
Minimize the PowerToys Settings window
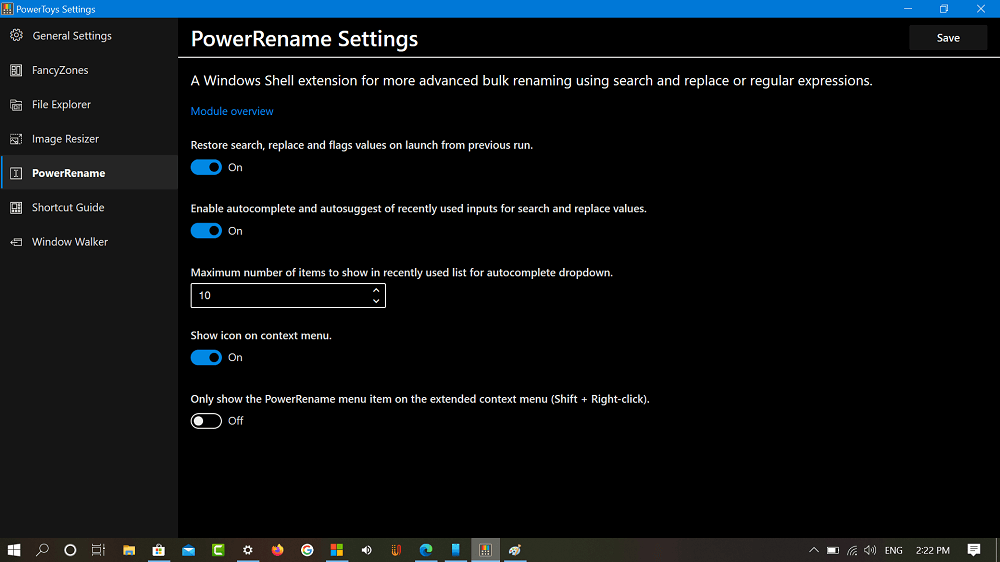click(x=908, y=9)
